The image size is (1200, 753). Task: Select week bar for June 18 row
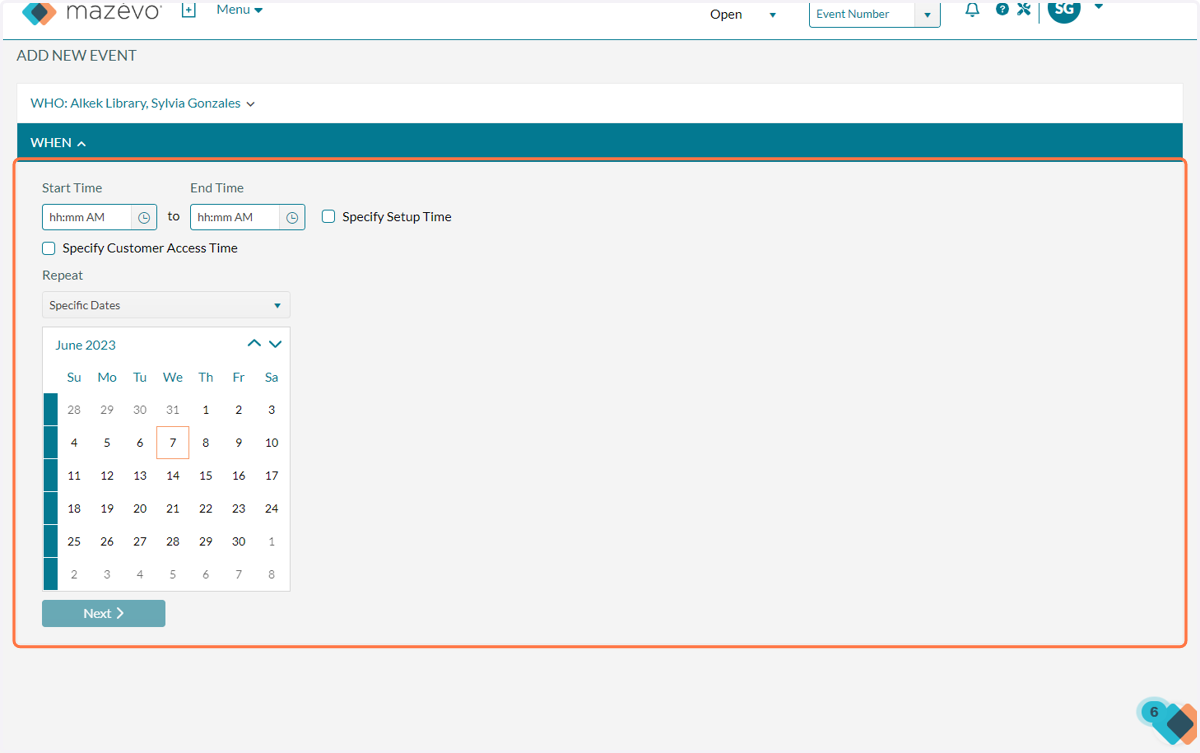(50, 509)
